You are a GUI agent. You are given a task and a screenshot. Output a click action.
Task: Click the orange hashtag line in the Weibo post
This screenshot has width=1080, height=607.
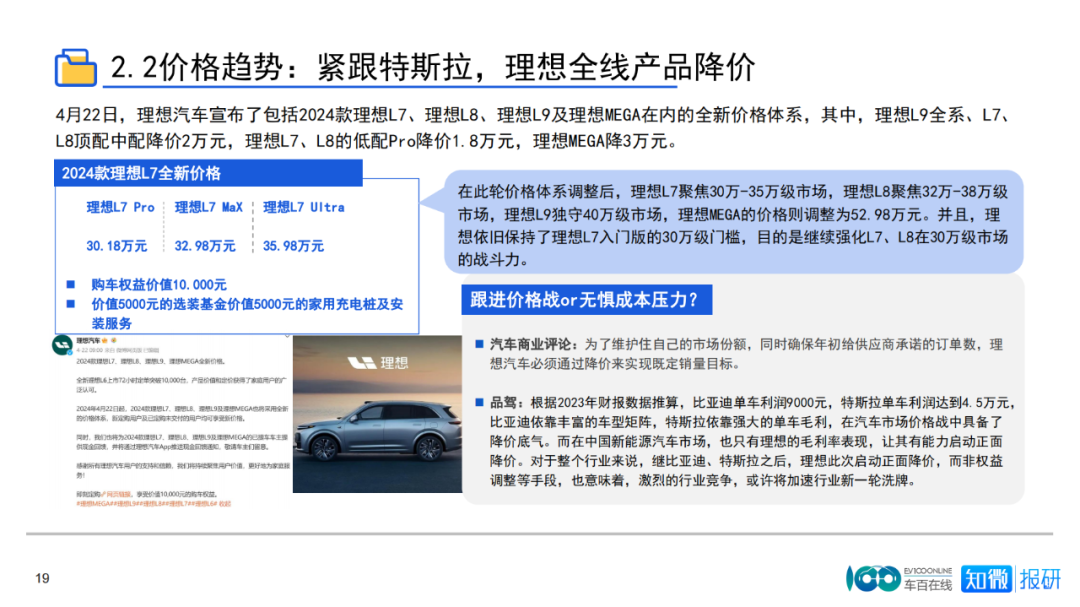(154, 504)
